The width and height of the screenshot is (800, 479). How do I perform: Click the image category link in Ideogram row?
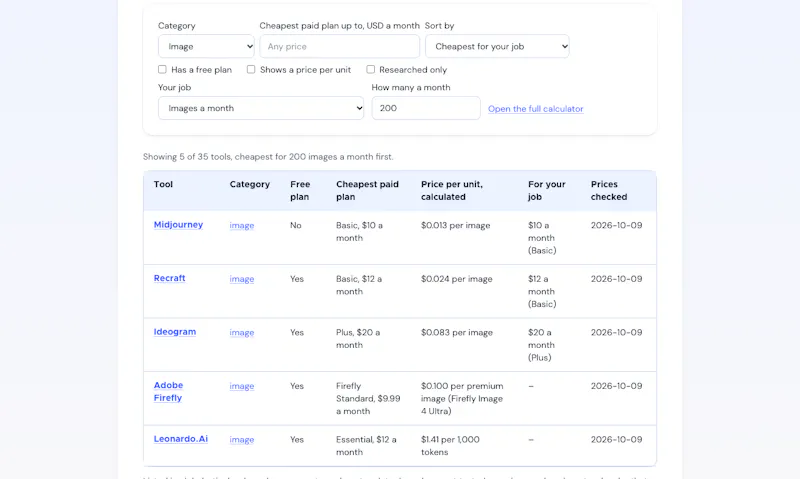[242, 333]
